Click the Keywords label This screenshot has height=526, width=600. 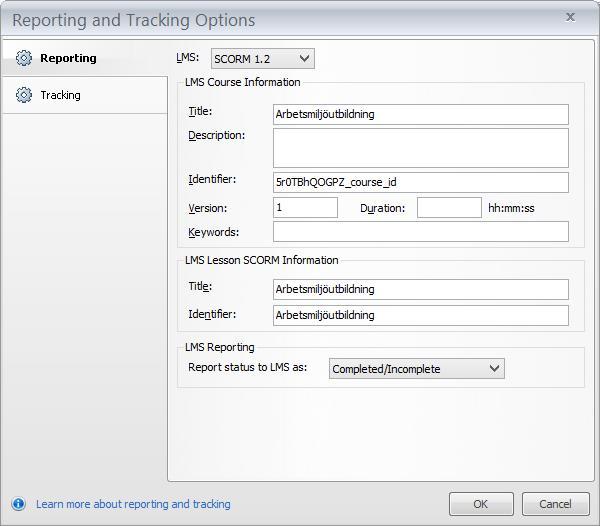(x=214, y=233)
